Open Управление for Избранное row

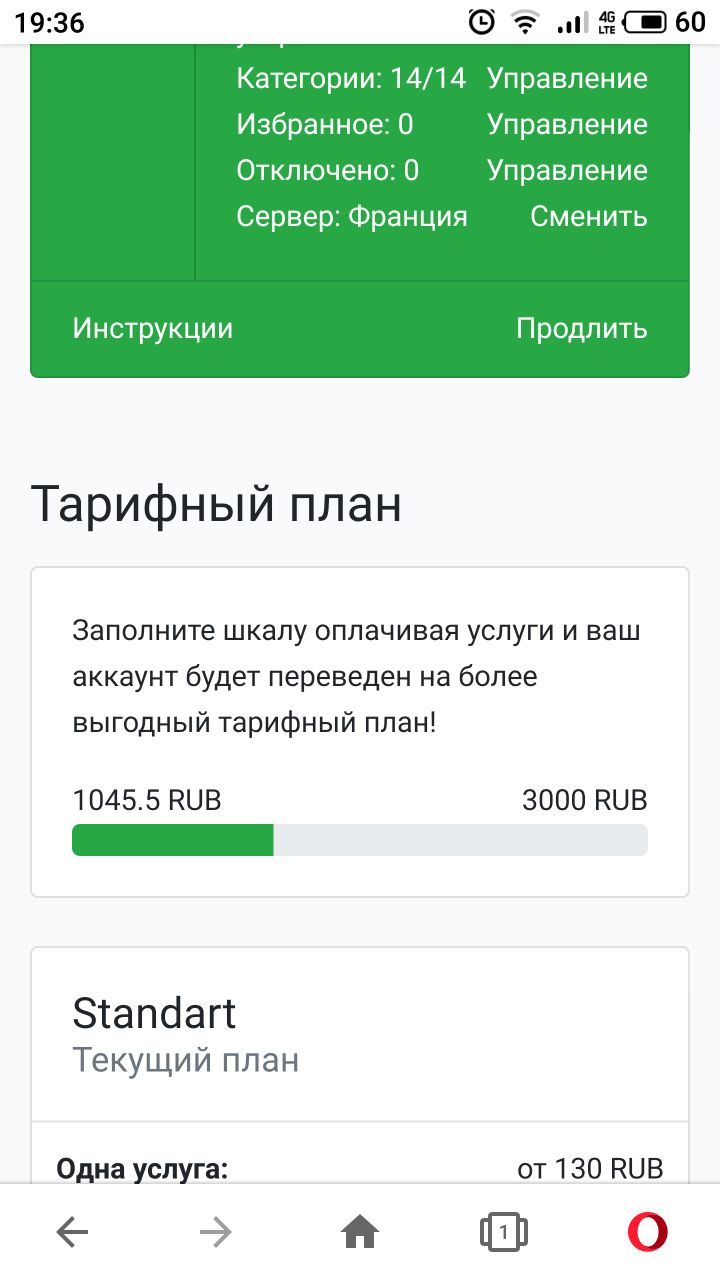[567, 125]
